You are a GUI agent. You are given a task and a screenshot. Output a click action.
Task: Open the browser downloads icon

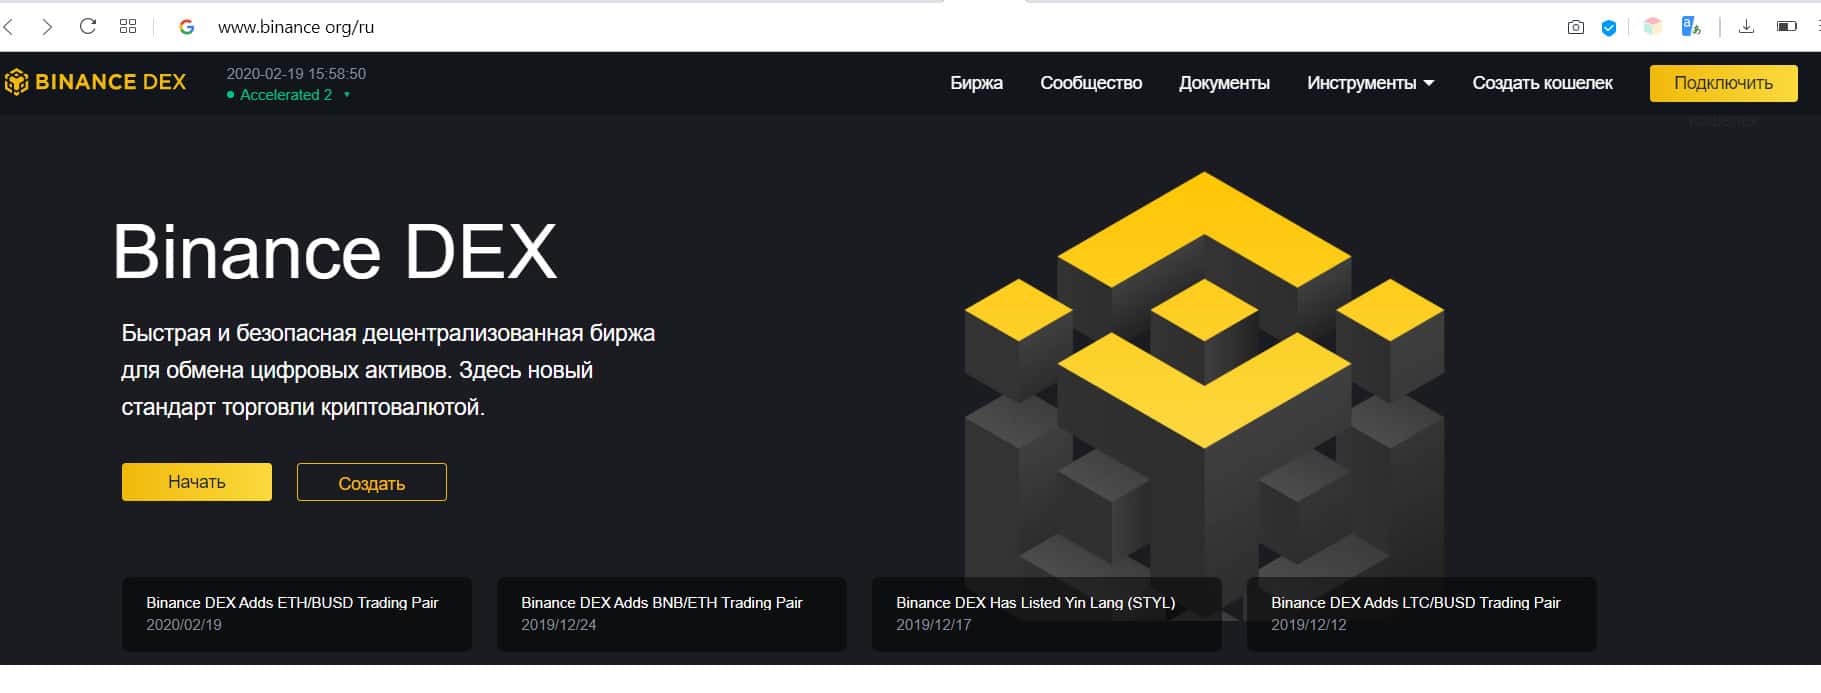1746,26
